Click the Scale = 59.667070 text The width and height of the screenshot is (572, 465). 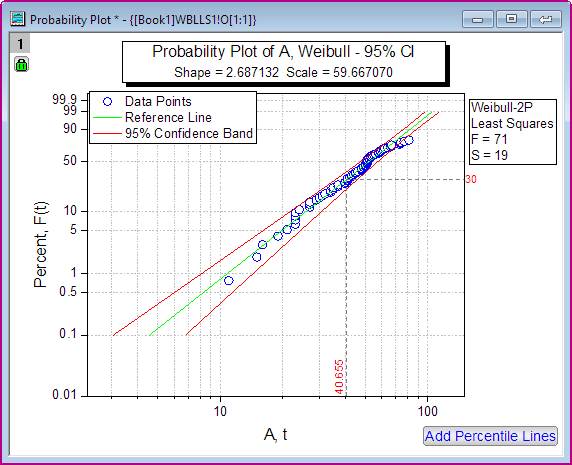pos(339,72)
